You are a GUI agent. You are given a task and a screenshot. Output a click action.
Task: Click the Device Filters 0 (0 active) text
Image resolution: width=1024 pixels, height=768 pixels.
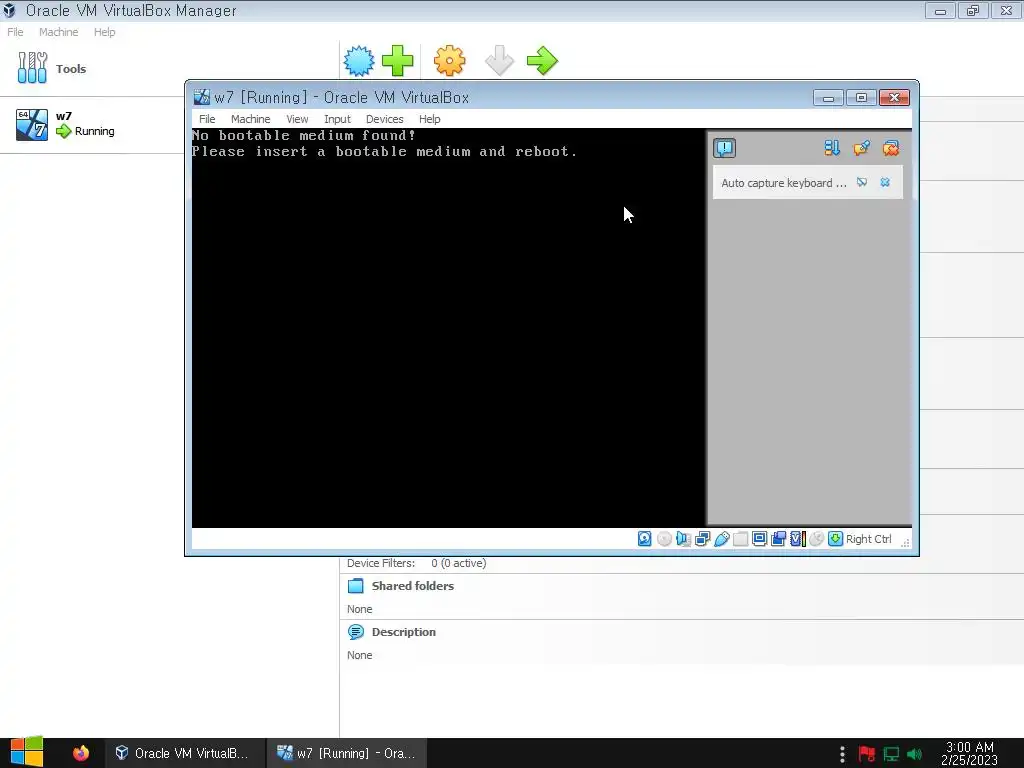[417, 563]
